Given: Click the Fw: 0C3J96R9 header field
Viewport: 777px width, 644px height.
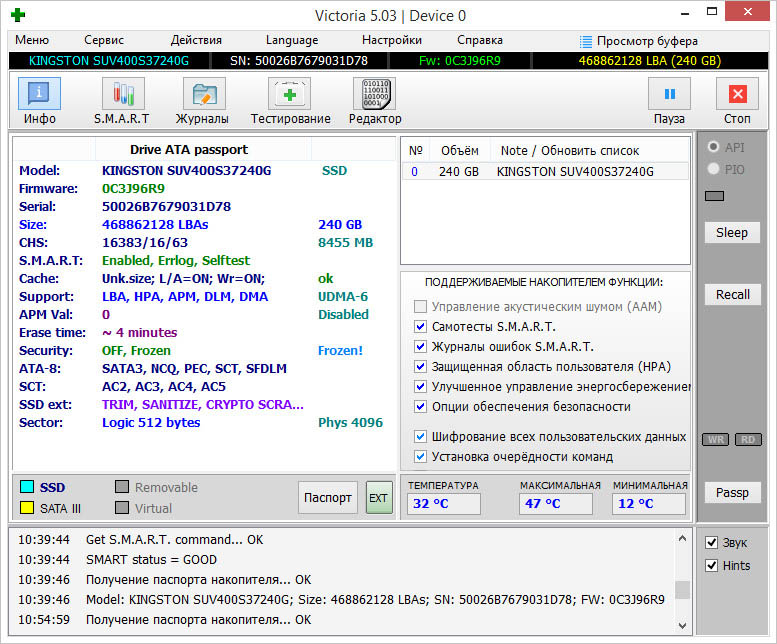Looking at the screenshot, I should [460, 61].
